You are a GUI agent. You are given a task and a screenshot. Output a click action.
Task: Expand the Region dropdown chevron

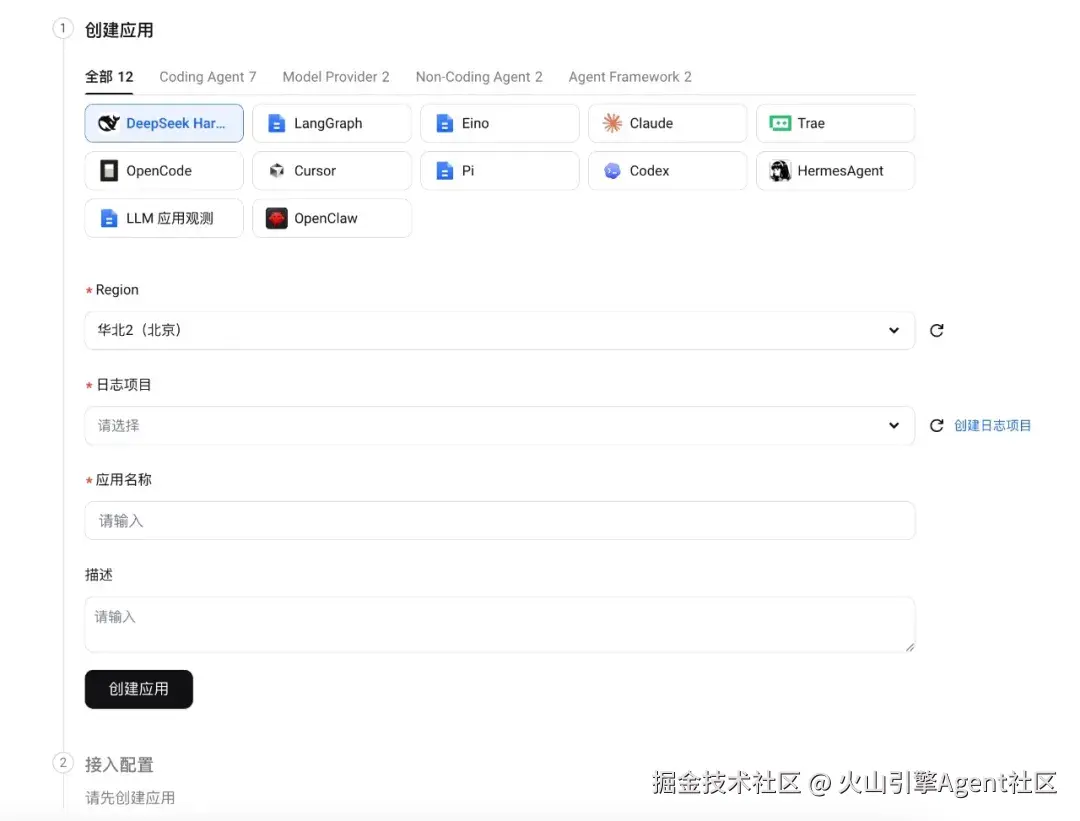[893, 331]
